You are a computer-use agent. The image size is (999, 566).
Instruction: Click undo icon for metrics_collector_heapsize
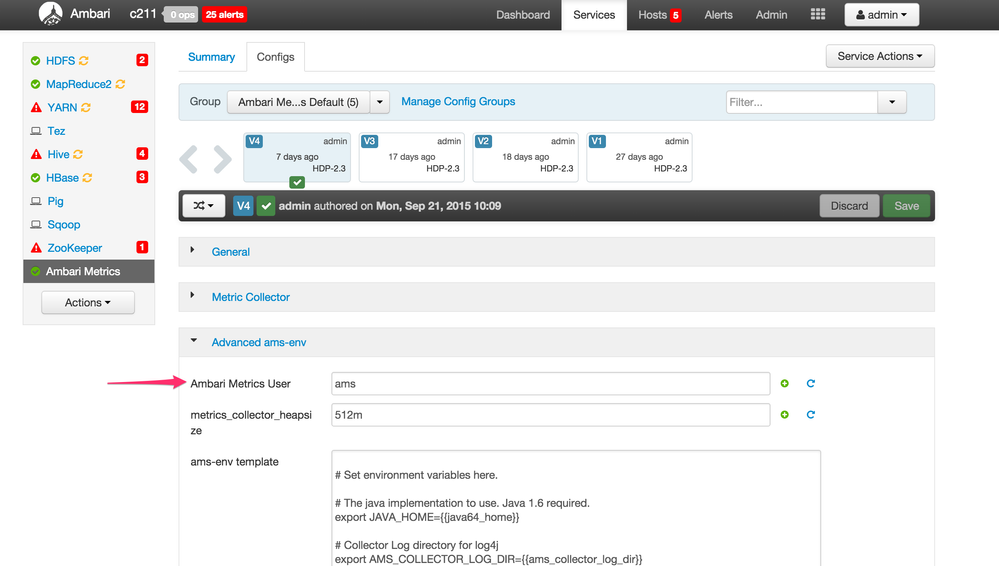810,414
